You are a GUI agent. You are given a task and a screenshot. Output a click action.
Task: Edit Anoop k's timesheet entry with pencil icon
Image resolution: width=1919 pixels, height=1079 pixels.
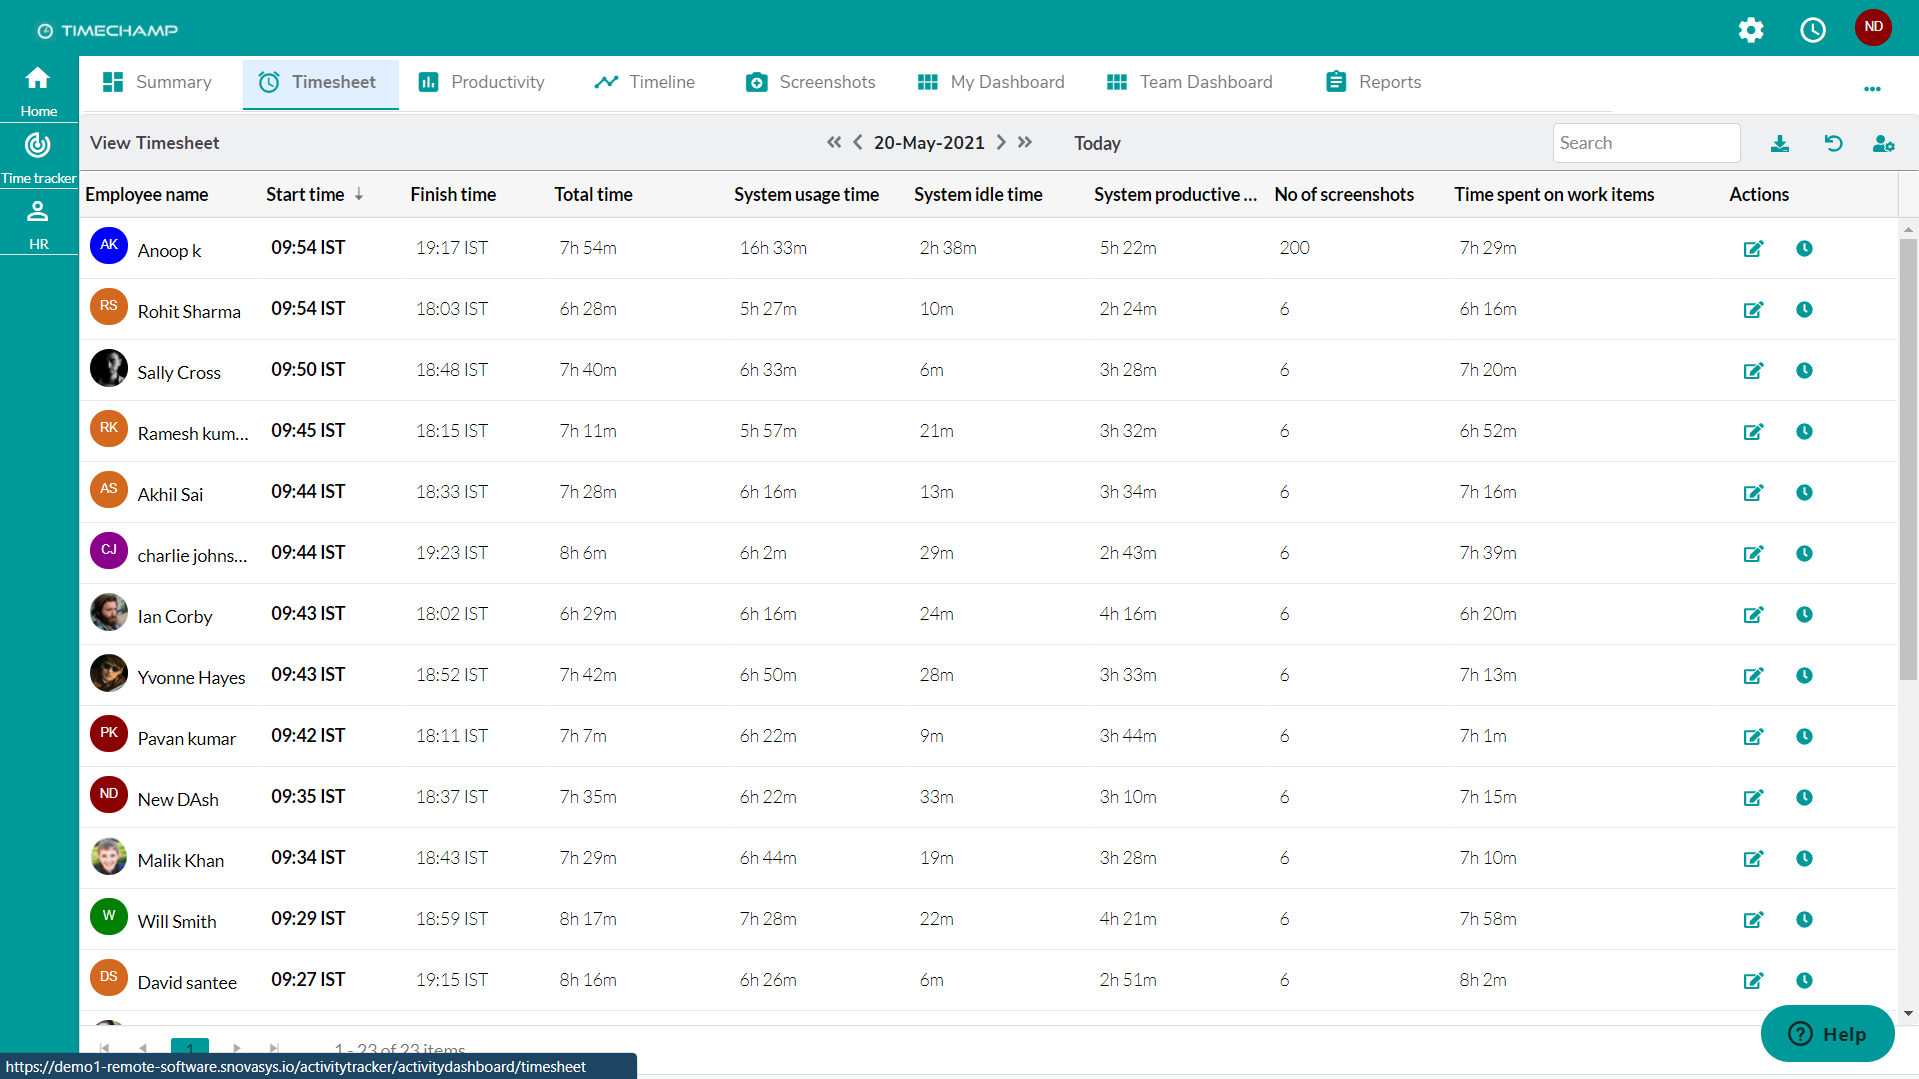1753,249
